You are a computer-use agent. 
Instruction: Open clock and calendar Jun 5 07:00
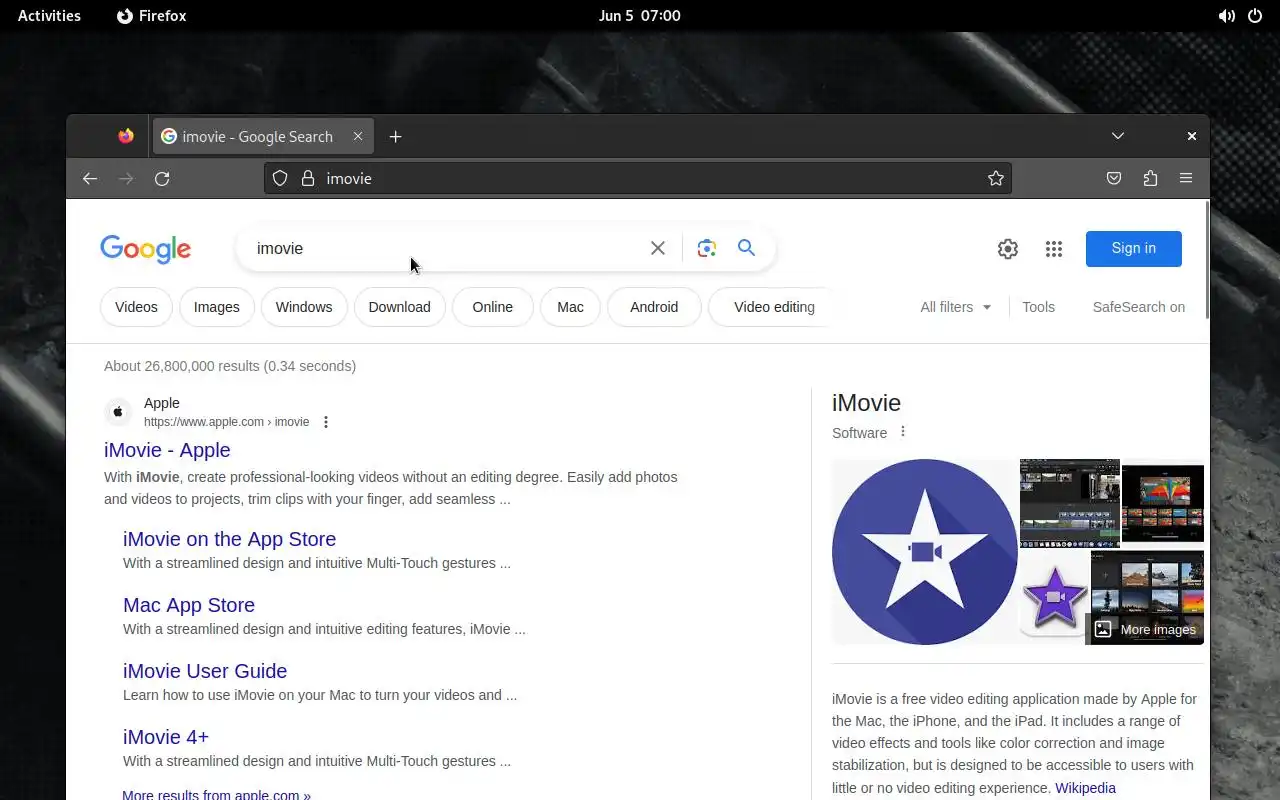coord(639,16)
